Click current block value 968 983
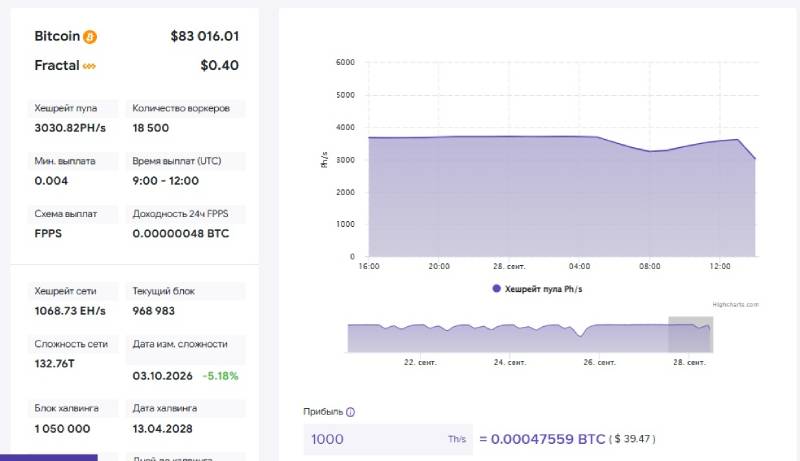800x461 pixels. click(x=154, y=311)
